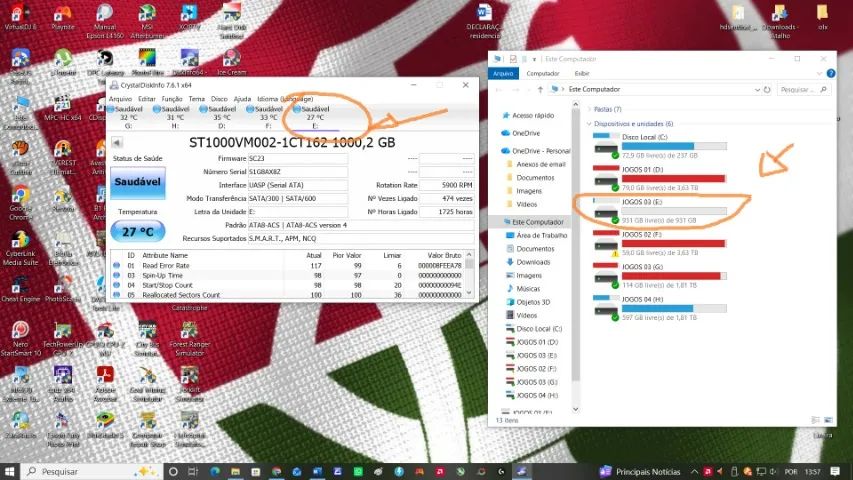Select the Disco Local (C:) drive tile
Viewport: 853px width, 480px height.
pos(660,146)
